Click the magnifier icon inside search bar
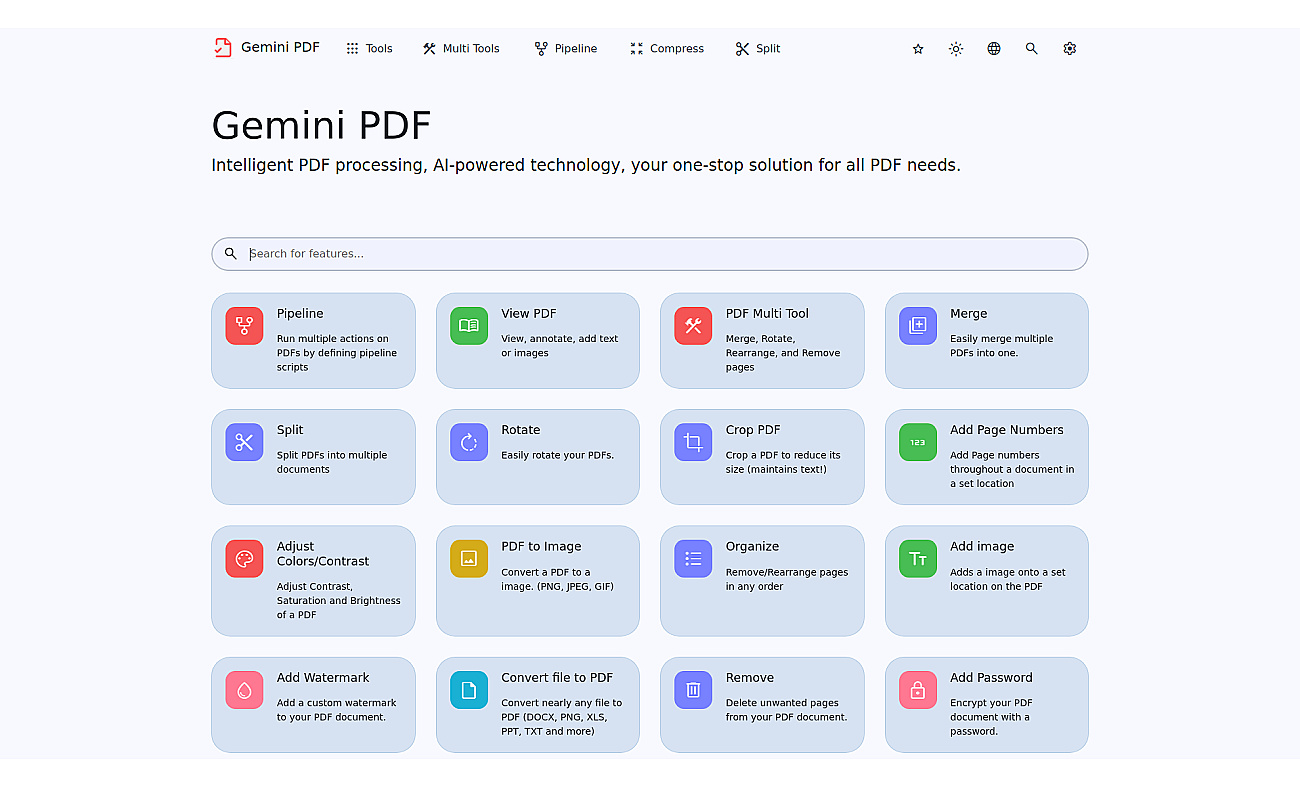The width and height of the screenshot is (1300, 788). point(231,254)
